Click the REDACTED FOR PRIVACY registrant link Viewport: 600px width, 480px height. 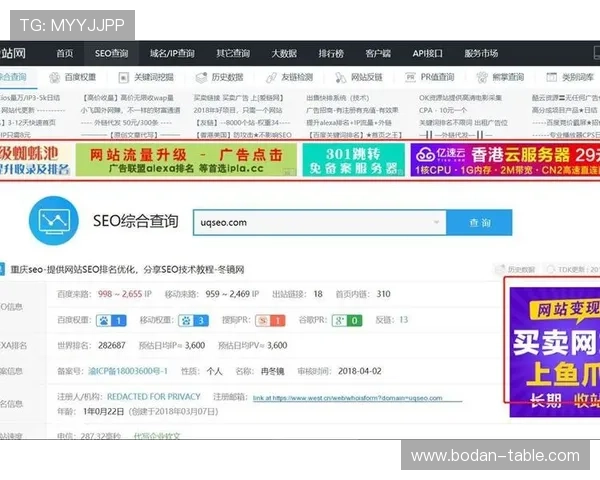pyautogui.click(x=153, y=397)
